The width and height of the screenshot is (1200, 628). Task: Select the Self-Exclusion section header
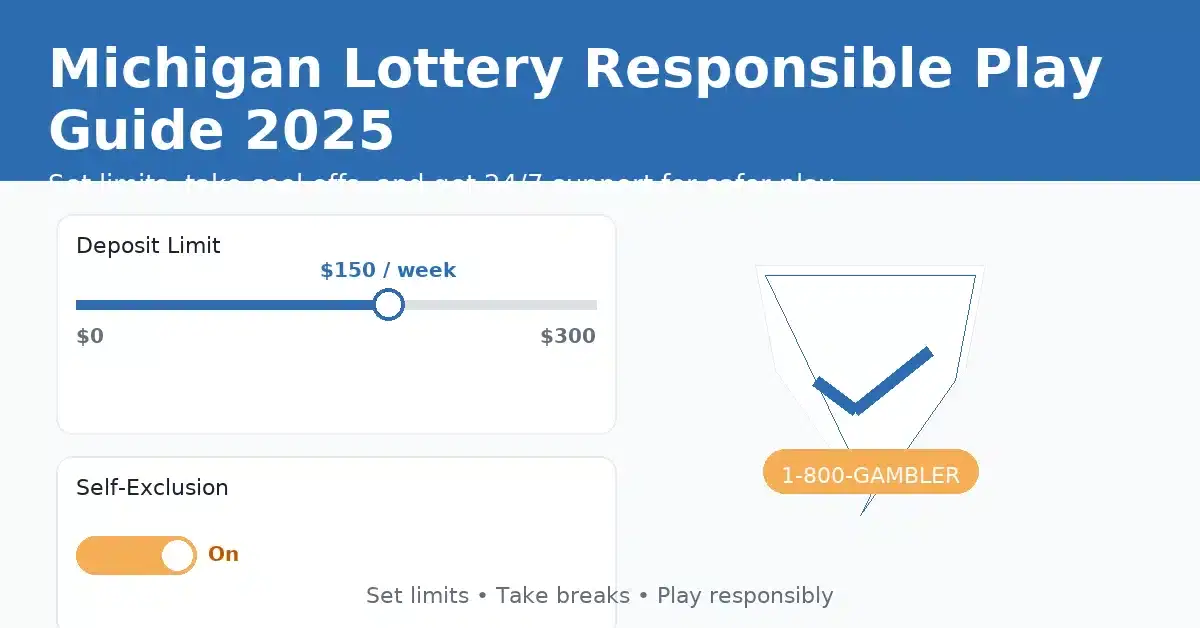pyautogui.click(x=152, y=487)
